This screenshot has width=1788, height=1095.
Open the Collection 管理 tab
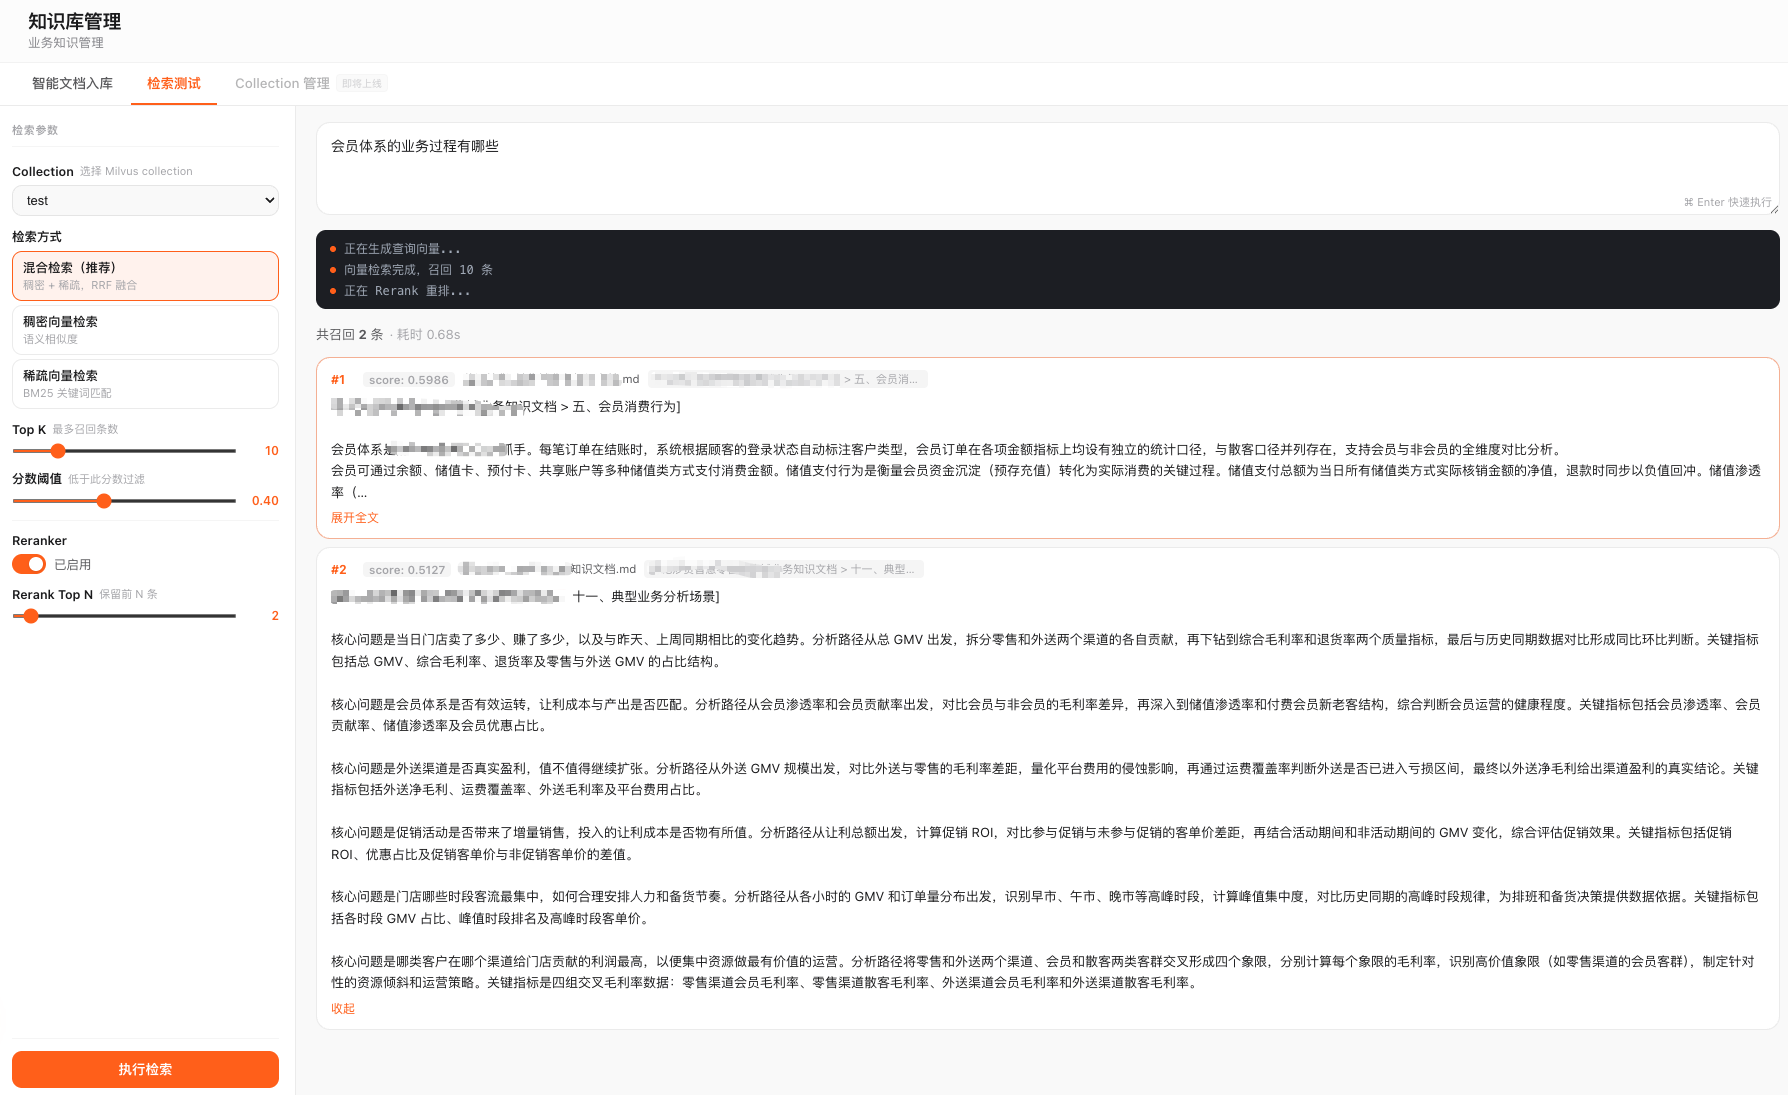[282, 84]
